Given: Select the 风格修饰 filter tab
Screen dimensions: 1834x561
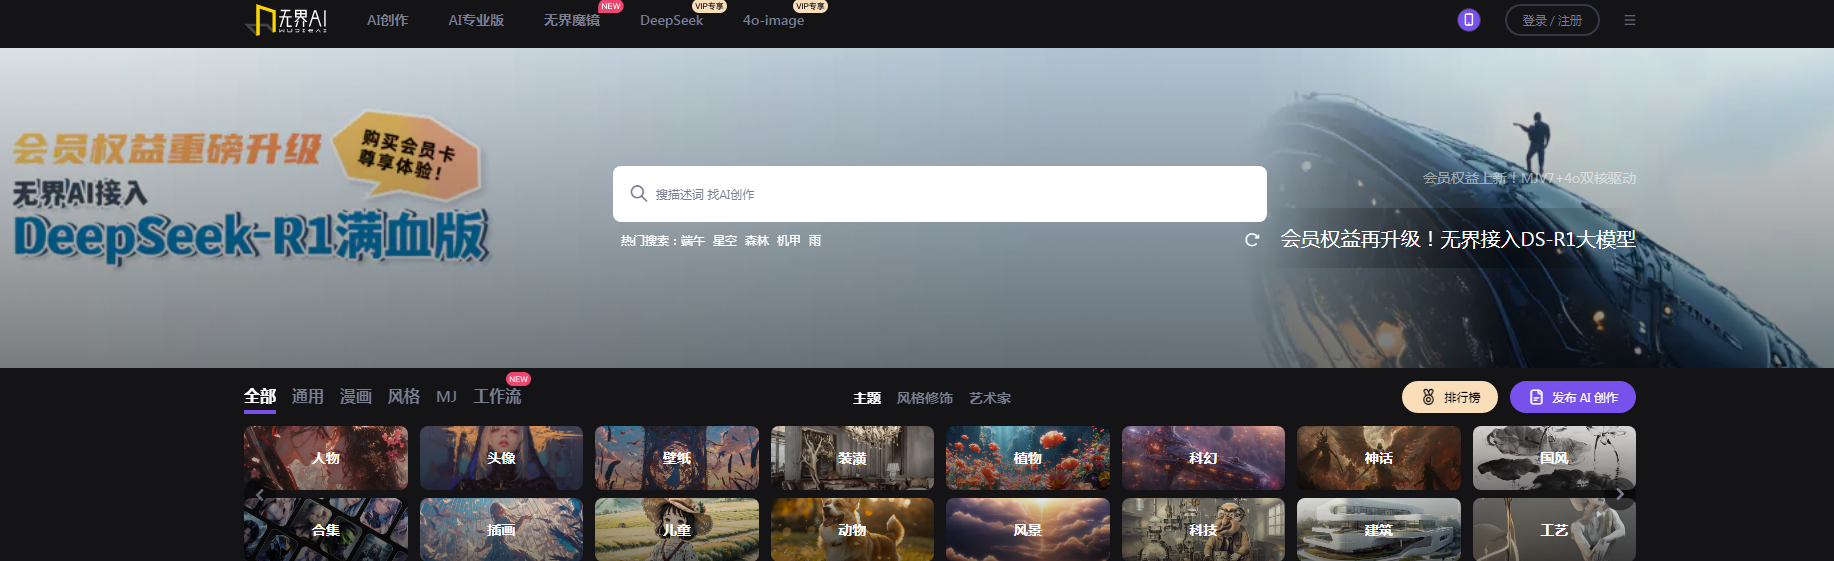Looking at the screenshot, I should [924, 398].
